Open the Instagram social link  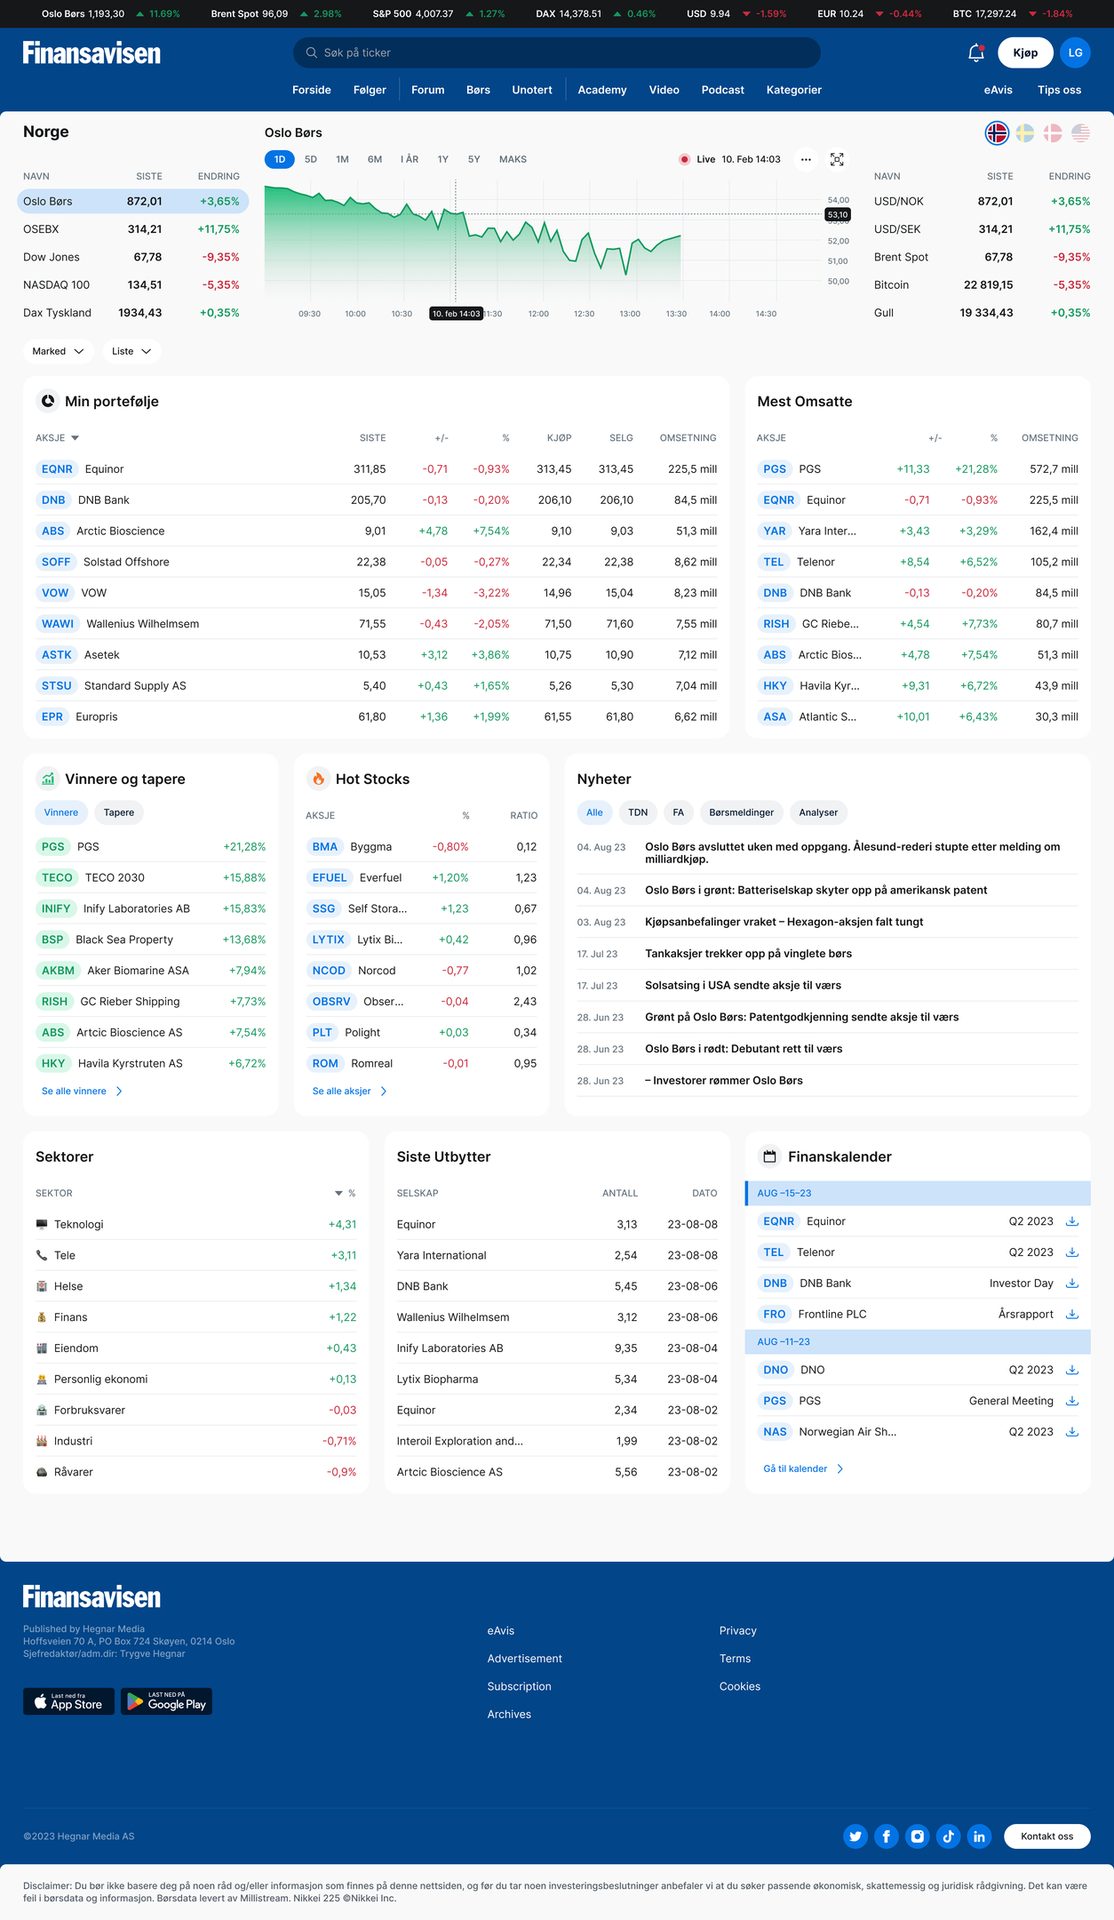917,1836
